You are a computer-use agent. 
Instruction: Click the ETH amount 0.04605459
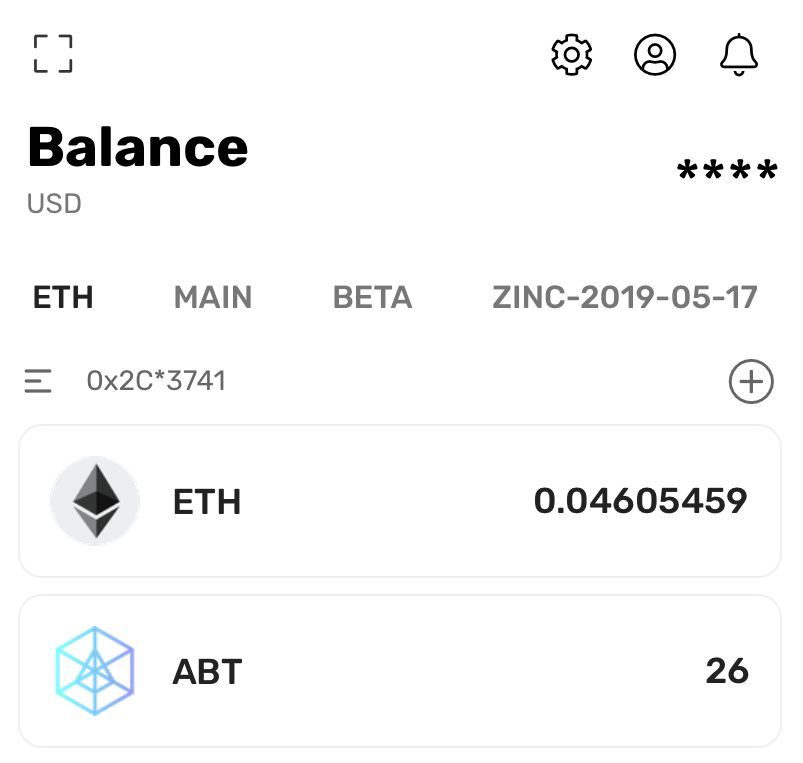point(640,501)
